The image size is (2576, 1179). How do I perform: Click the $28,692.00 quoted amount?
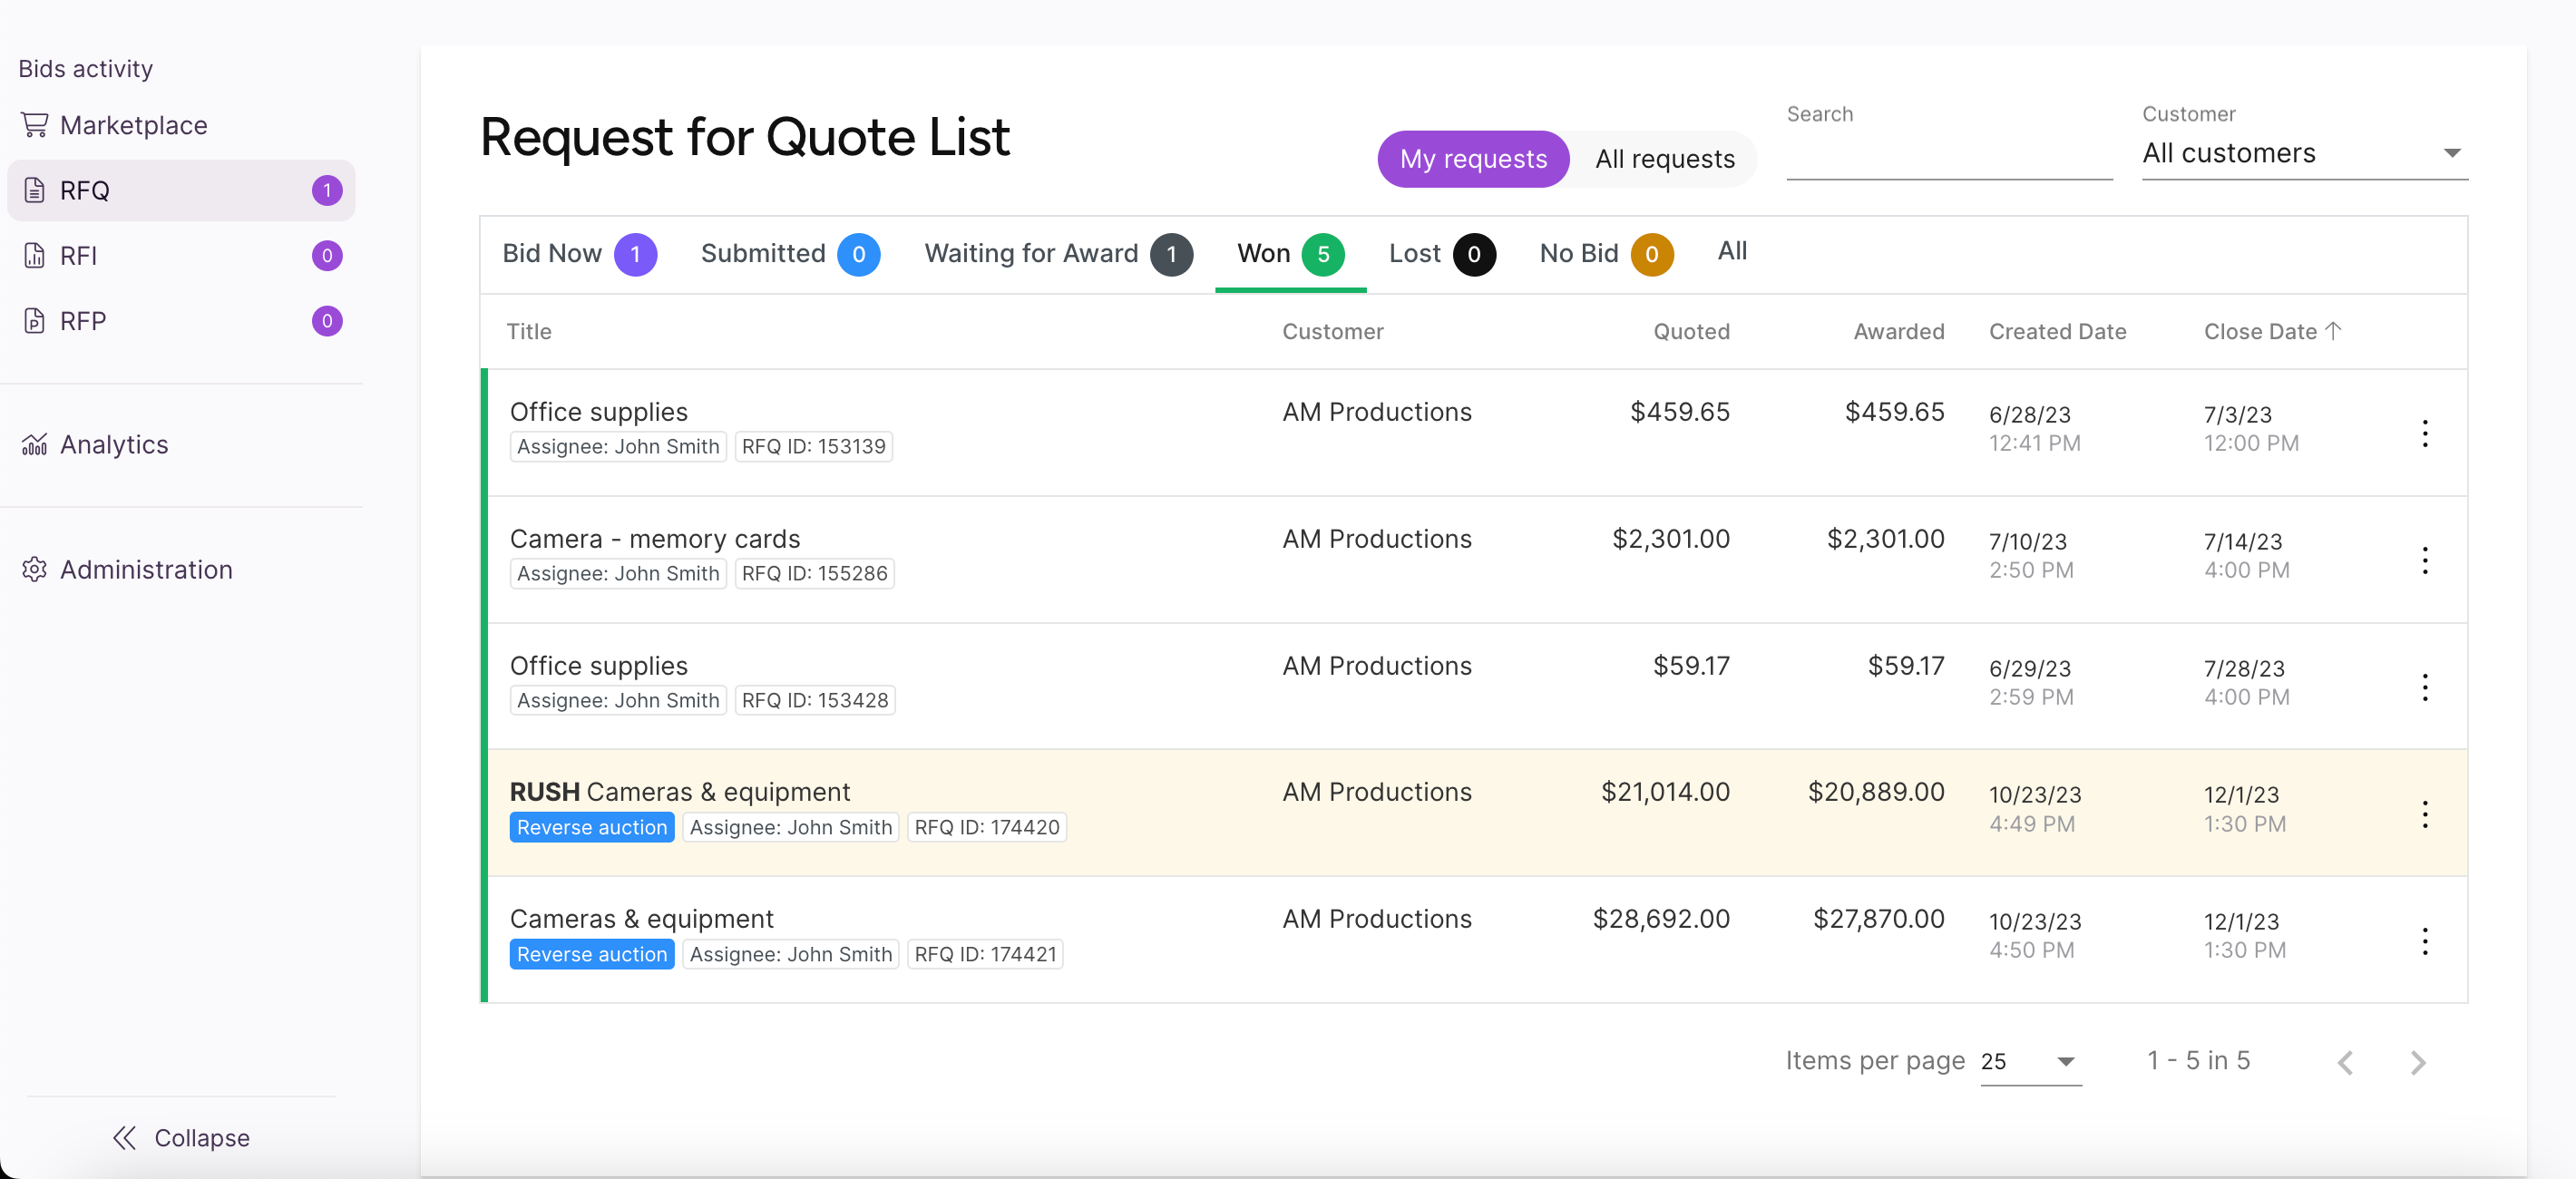[1660, 918]
